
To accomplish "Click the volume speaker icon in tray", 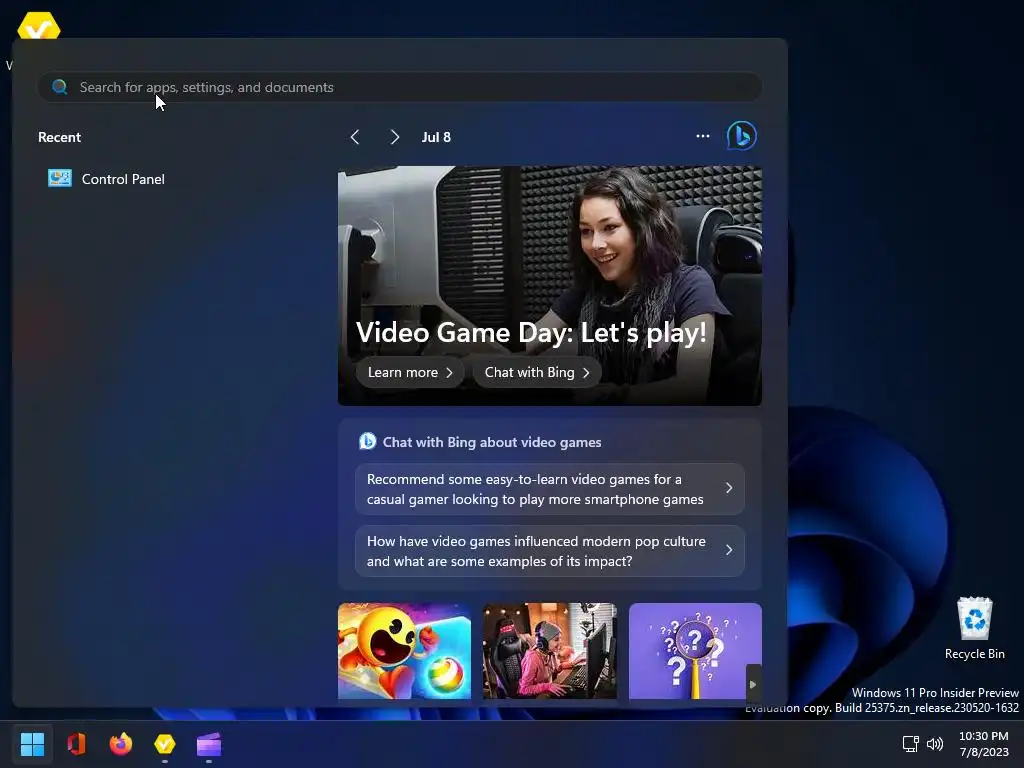I will (935, 744).
